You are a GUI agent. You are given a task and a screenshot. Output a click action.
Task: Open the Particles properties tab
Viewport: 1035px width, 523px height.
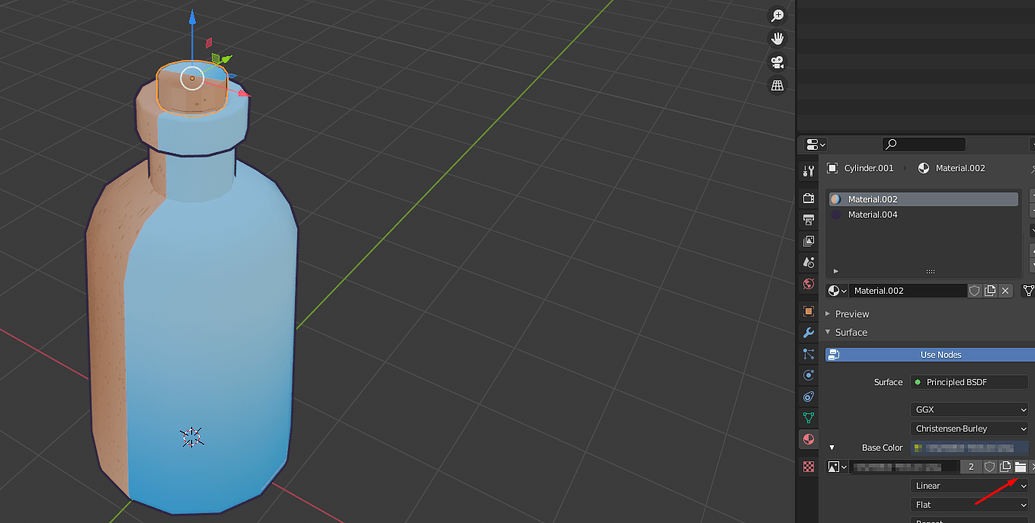809,354
